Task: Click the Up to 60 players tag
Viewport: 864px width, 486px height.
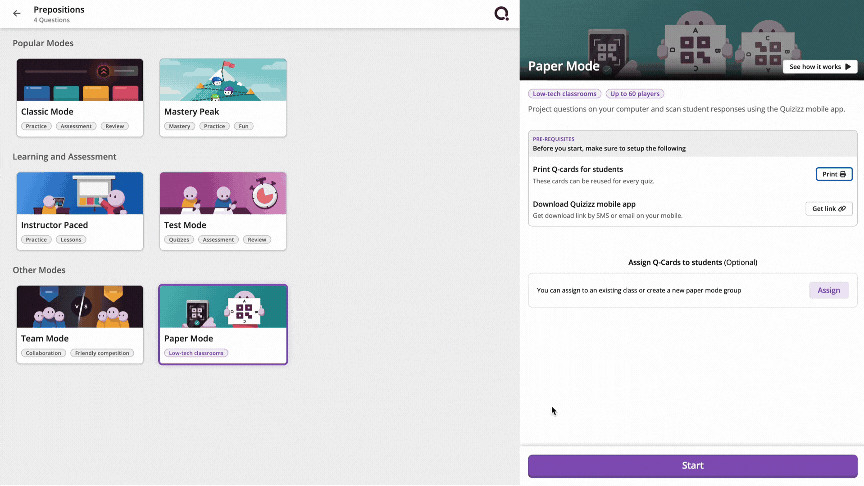Action: 634,94
